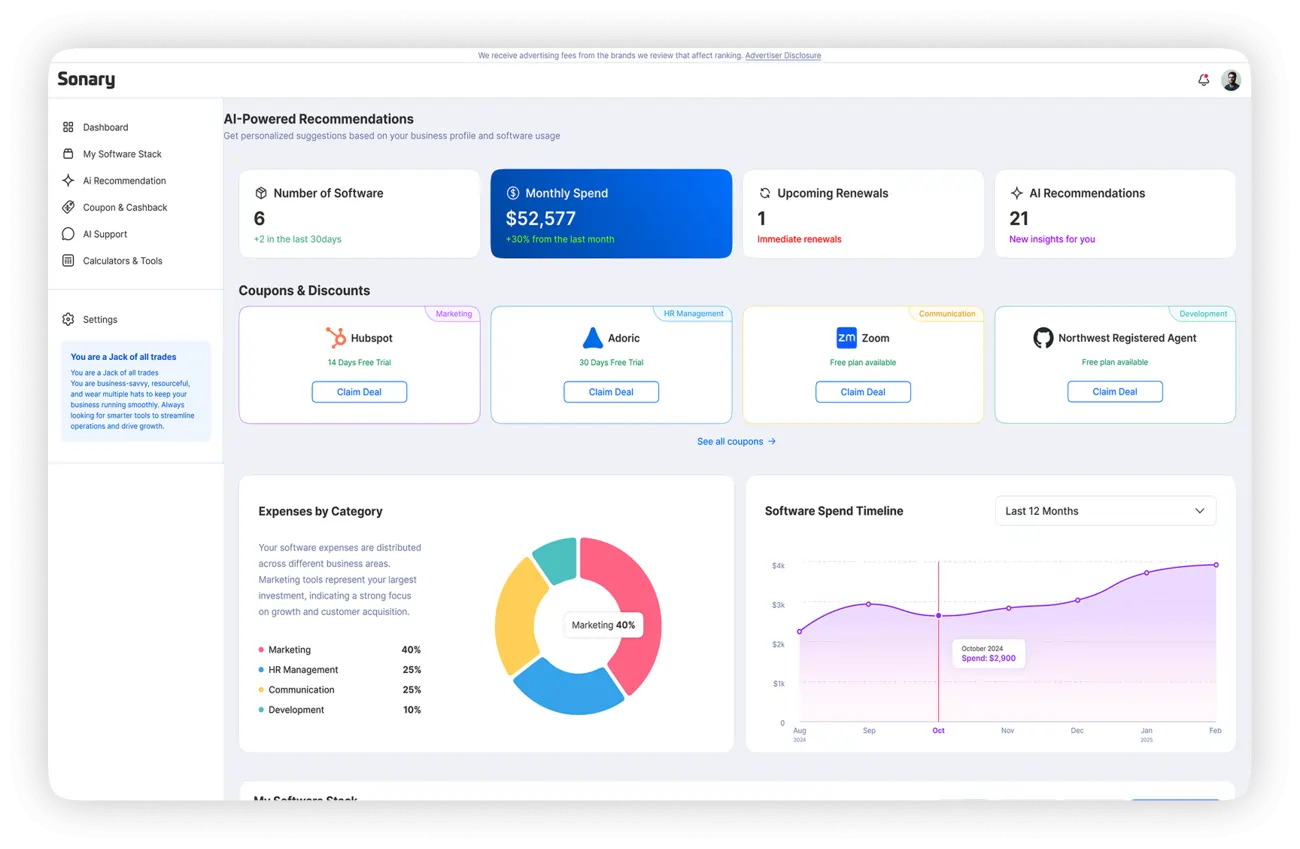Click the Hubspot logo on its coupon card

335,338
